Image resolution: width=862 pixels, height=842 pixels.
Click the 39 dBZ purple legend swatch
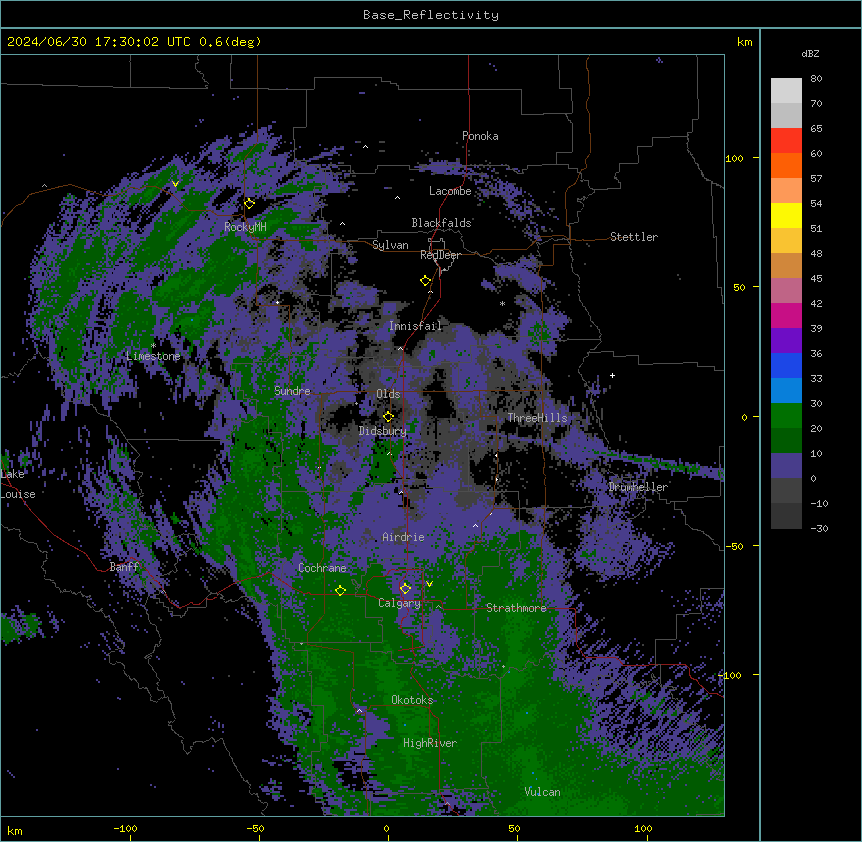pyautogui.click(x=786, y=340)
